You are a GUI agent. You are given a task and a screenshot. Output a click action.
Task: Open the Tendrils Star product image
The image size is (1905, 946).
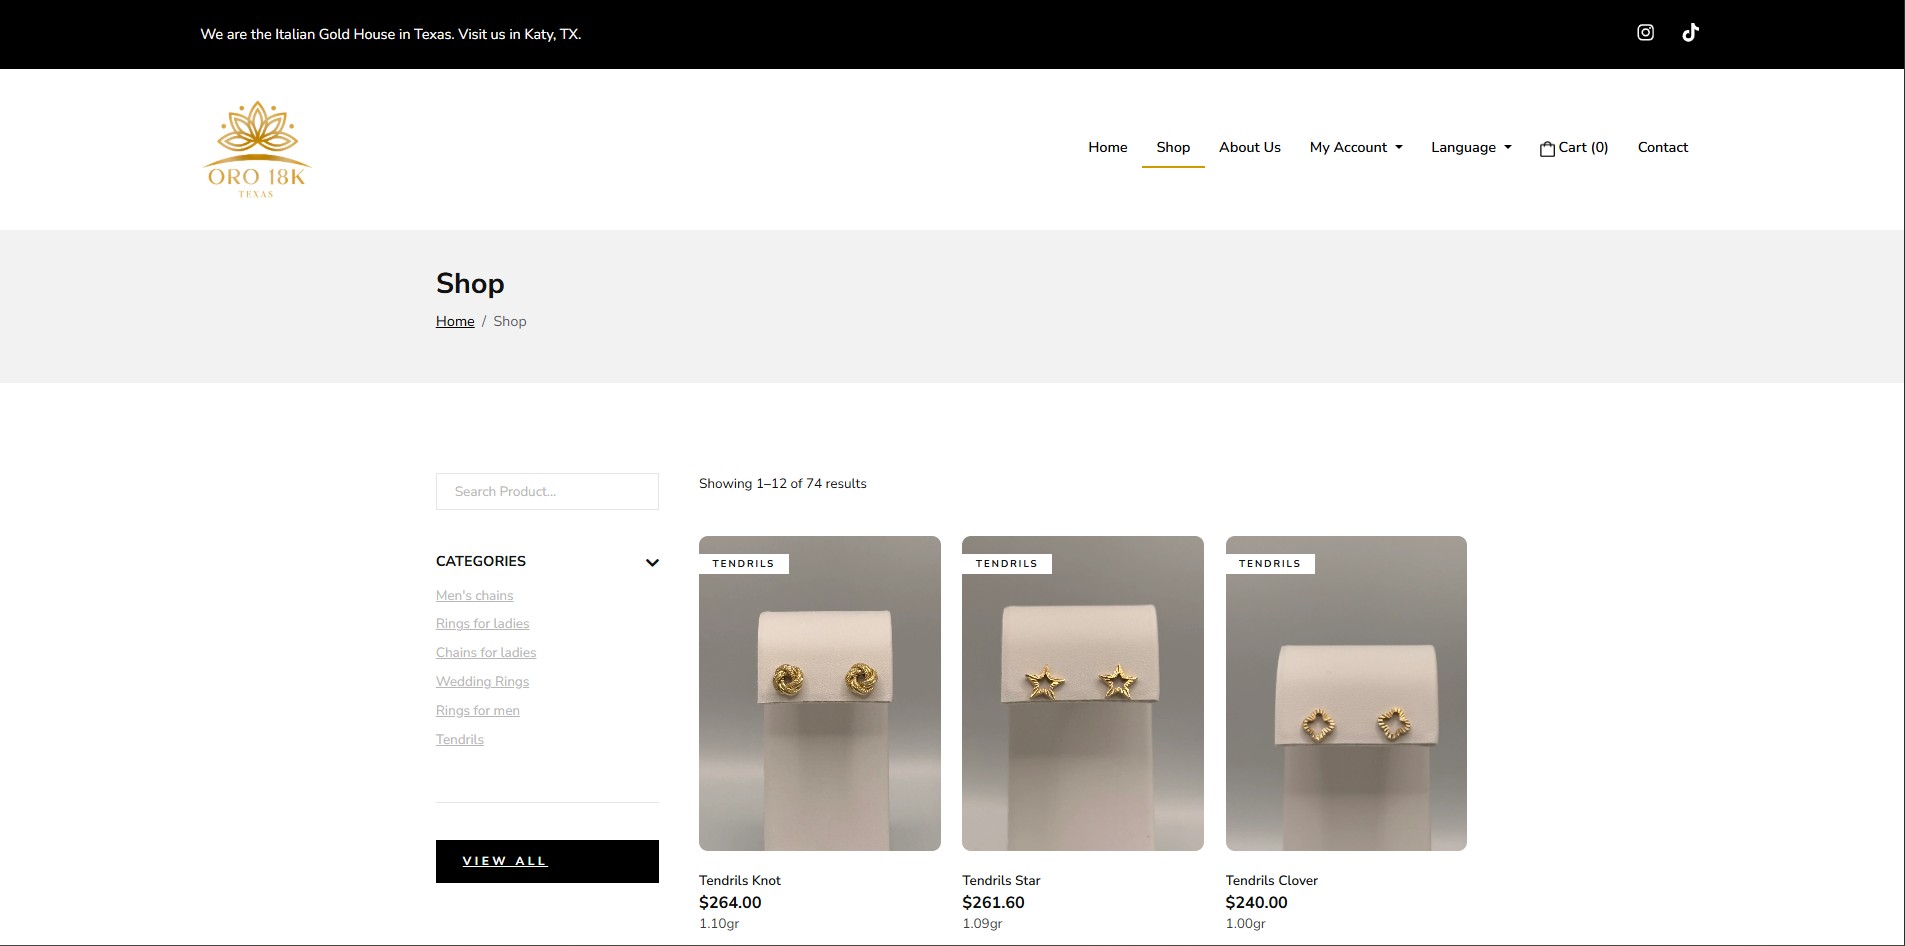[1083, 693]
